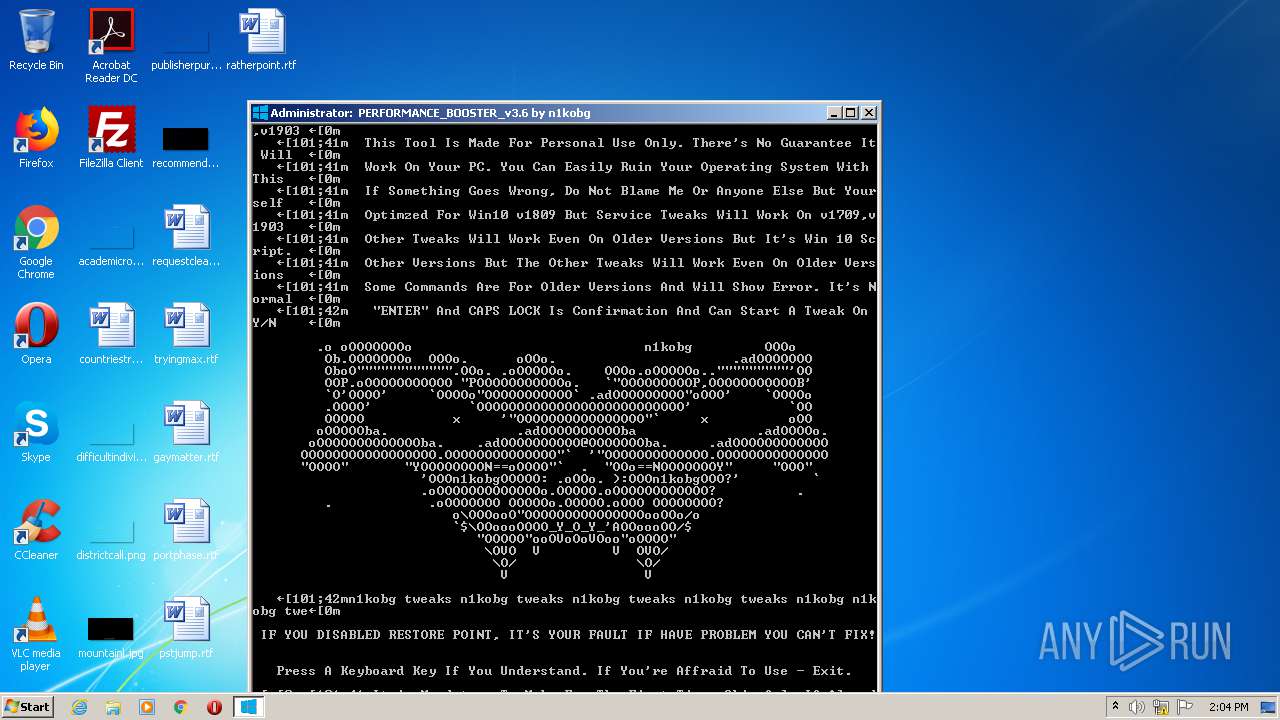Open Opera from the taskbar
The image size is (1280, 720).
214,707
